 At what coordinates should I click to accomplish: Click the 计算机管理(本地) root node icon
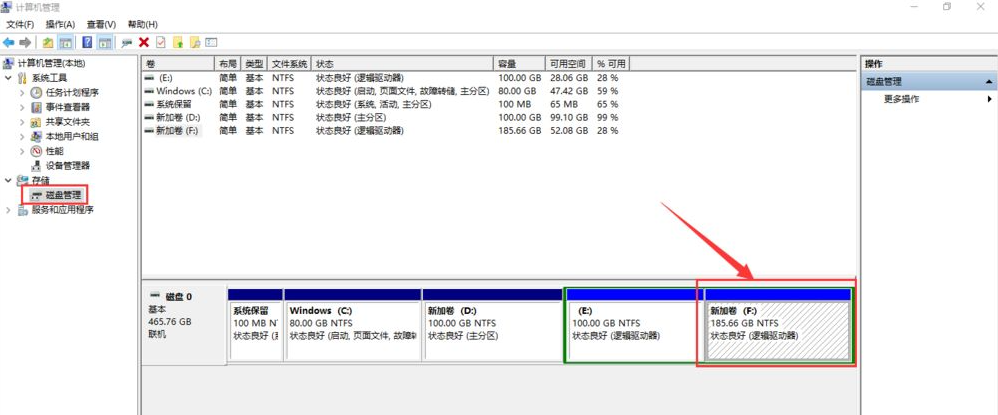(8, 63)
